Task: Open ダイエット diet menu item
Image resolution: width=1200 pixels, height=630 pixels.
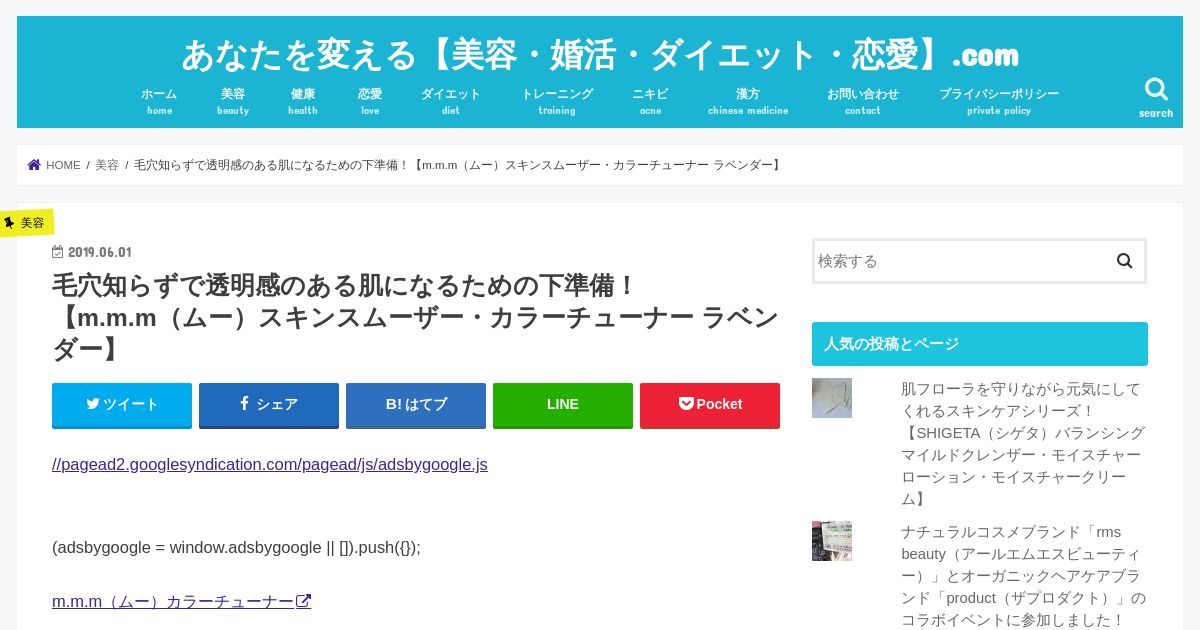Action: [451, 101]
